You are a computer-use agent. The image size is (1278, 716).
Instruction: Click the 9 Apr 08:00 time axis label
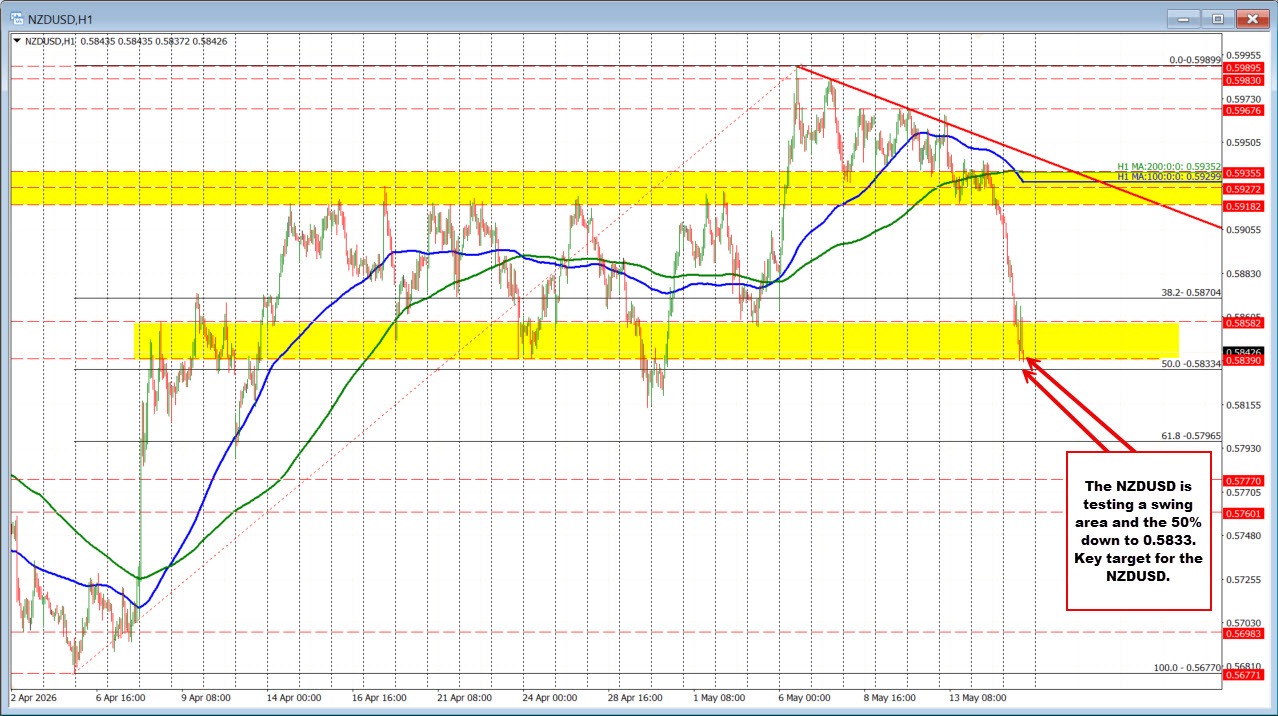pos(208,696)
